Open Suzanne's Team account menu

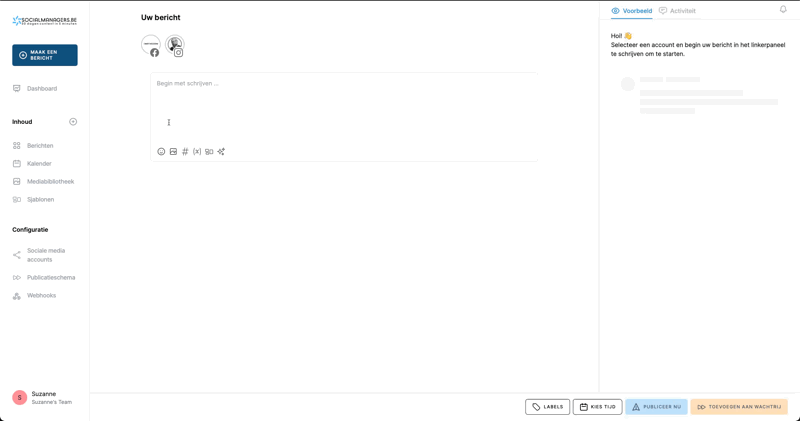coord(44,397)
